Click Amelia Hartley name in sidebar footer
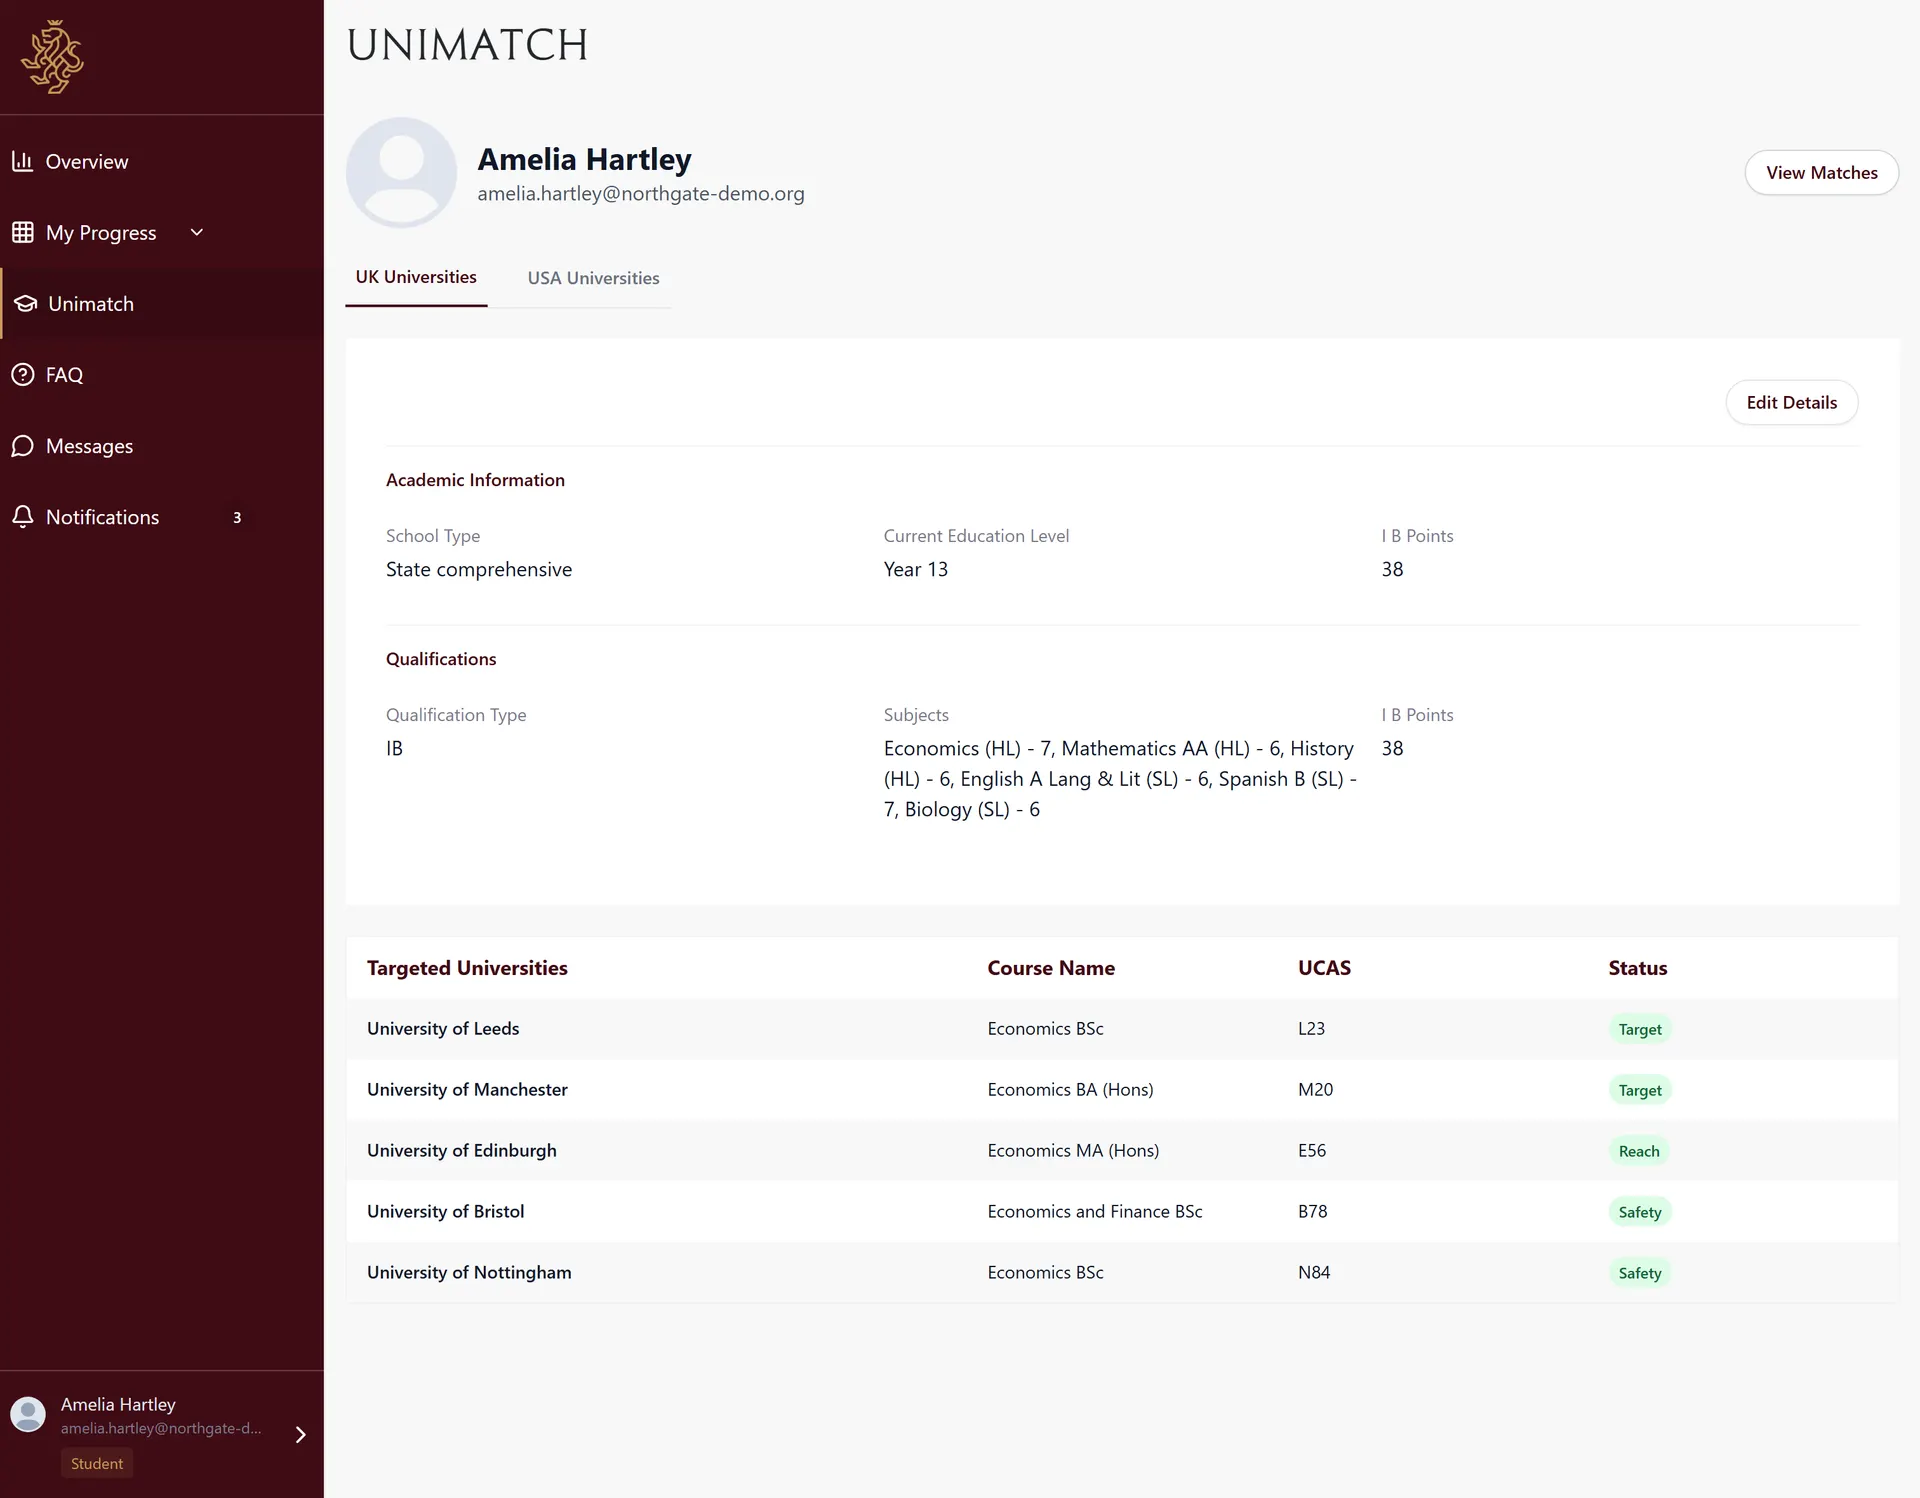Screen dimensions: 1920x1498 118,1404
